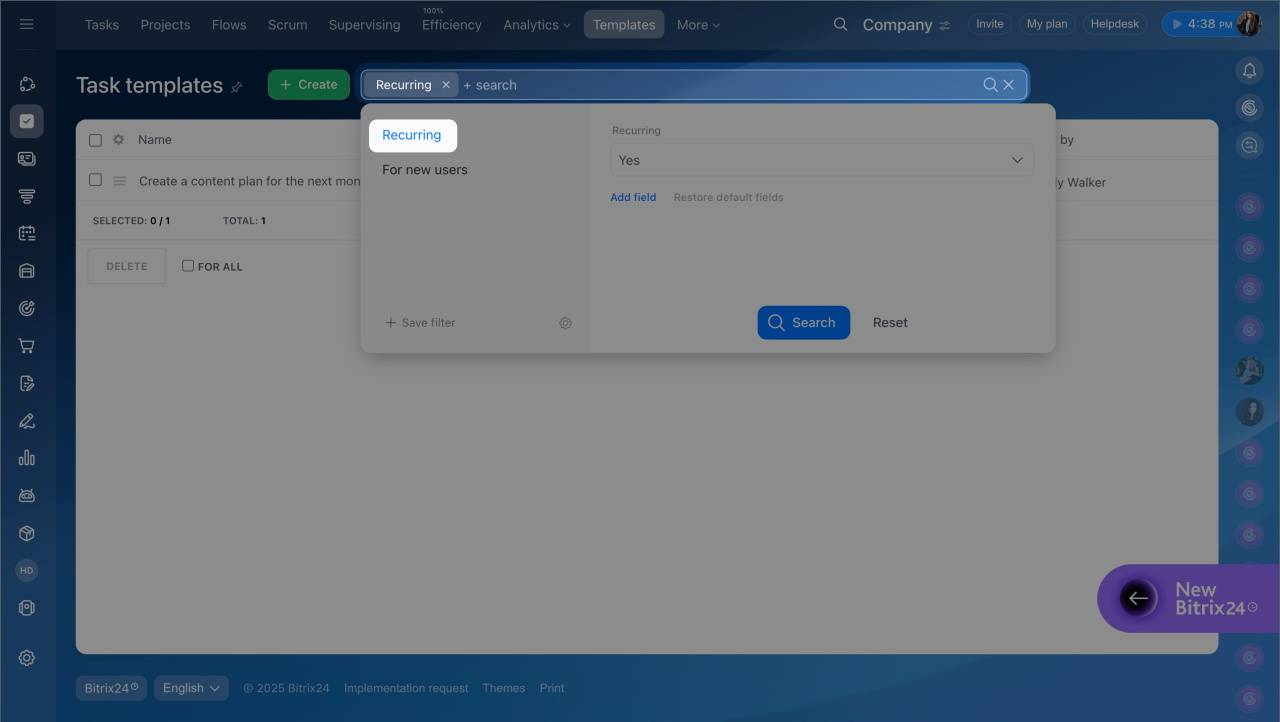
Task: Tick the select-all checkbox in table header
Action: (95, 140)
